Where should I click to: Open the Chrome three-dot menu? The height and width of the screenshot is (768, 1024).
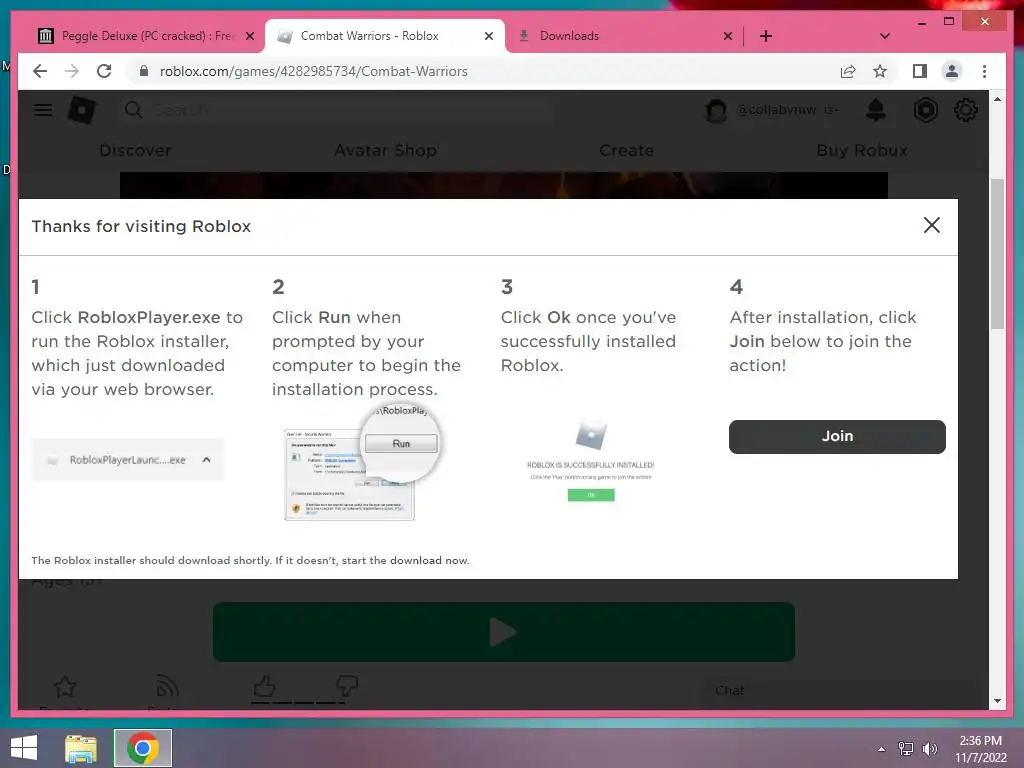point(984,71)
